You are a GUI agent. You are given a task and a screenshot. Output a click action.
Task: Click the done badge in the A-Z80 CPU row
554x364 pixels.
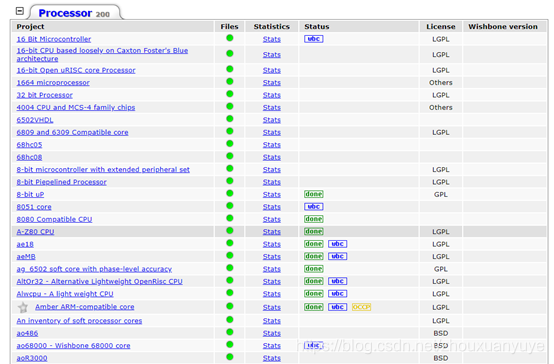[x=314, y=231]
